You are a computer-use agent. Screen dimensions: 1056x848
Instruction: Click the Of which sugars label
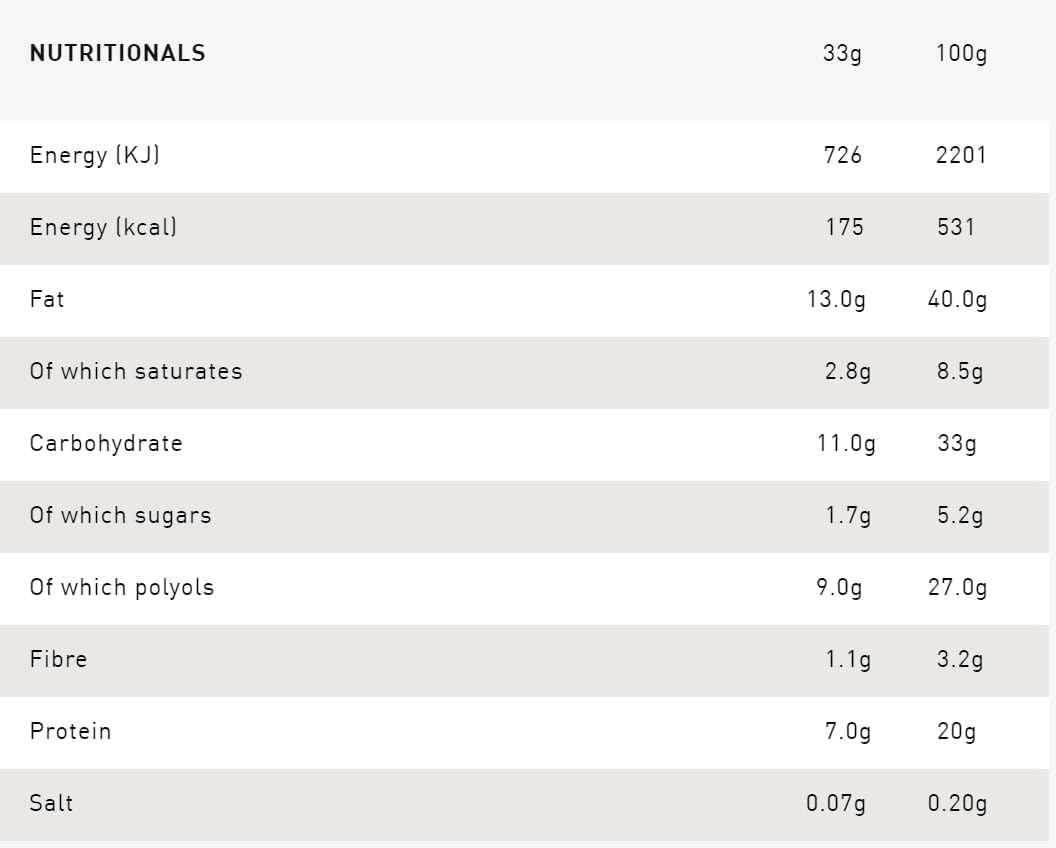coord(120,515)
